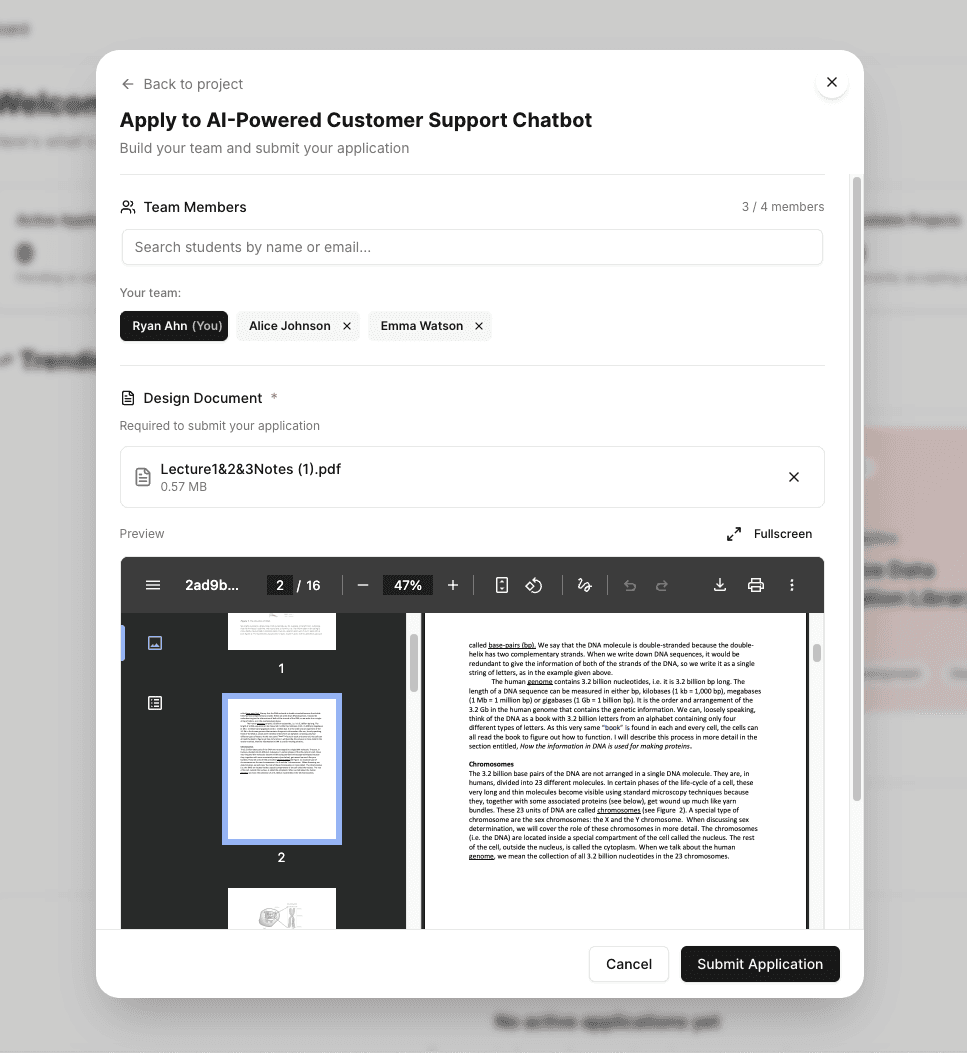Screen dimensions: 967x1053
Task: Click the PDF file icon beside filename
Action: coord(143,477)
